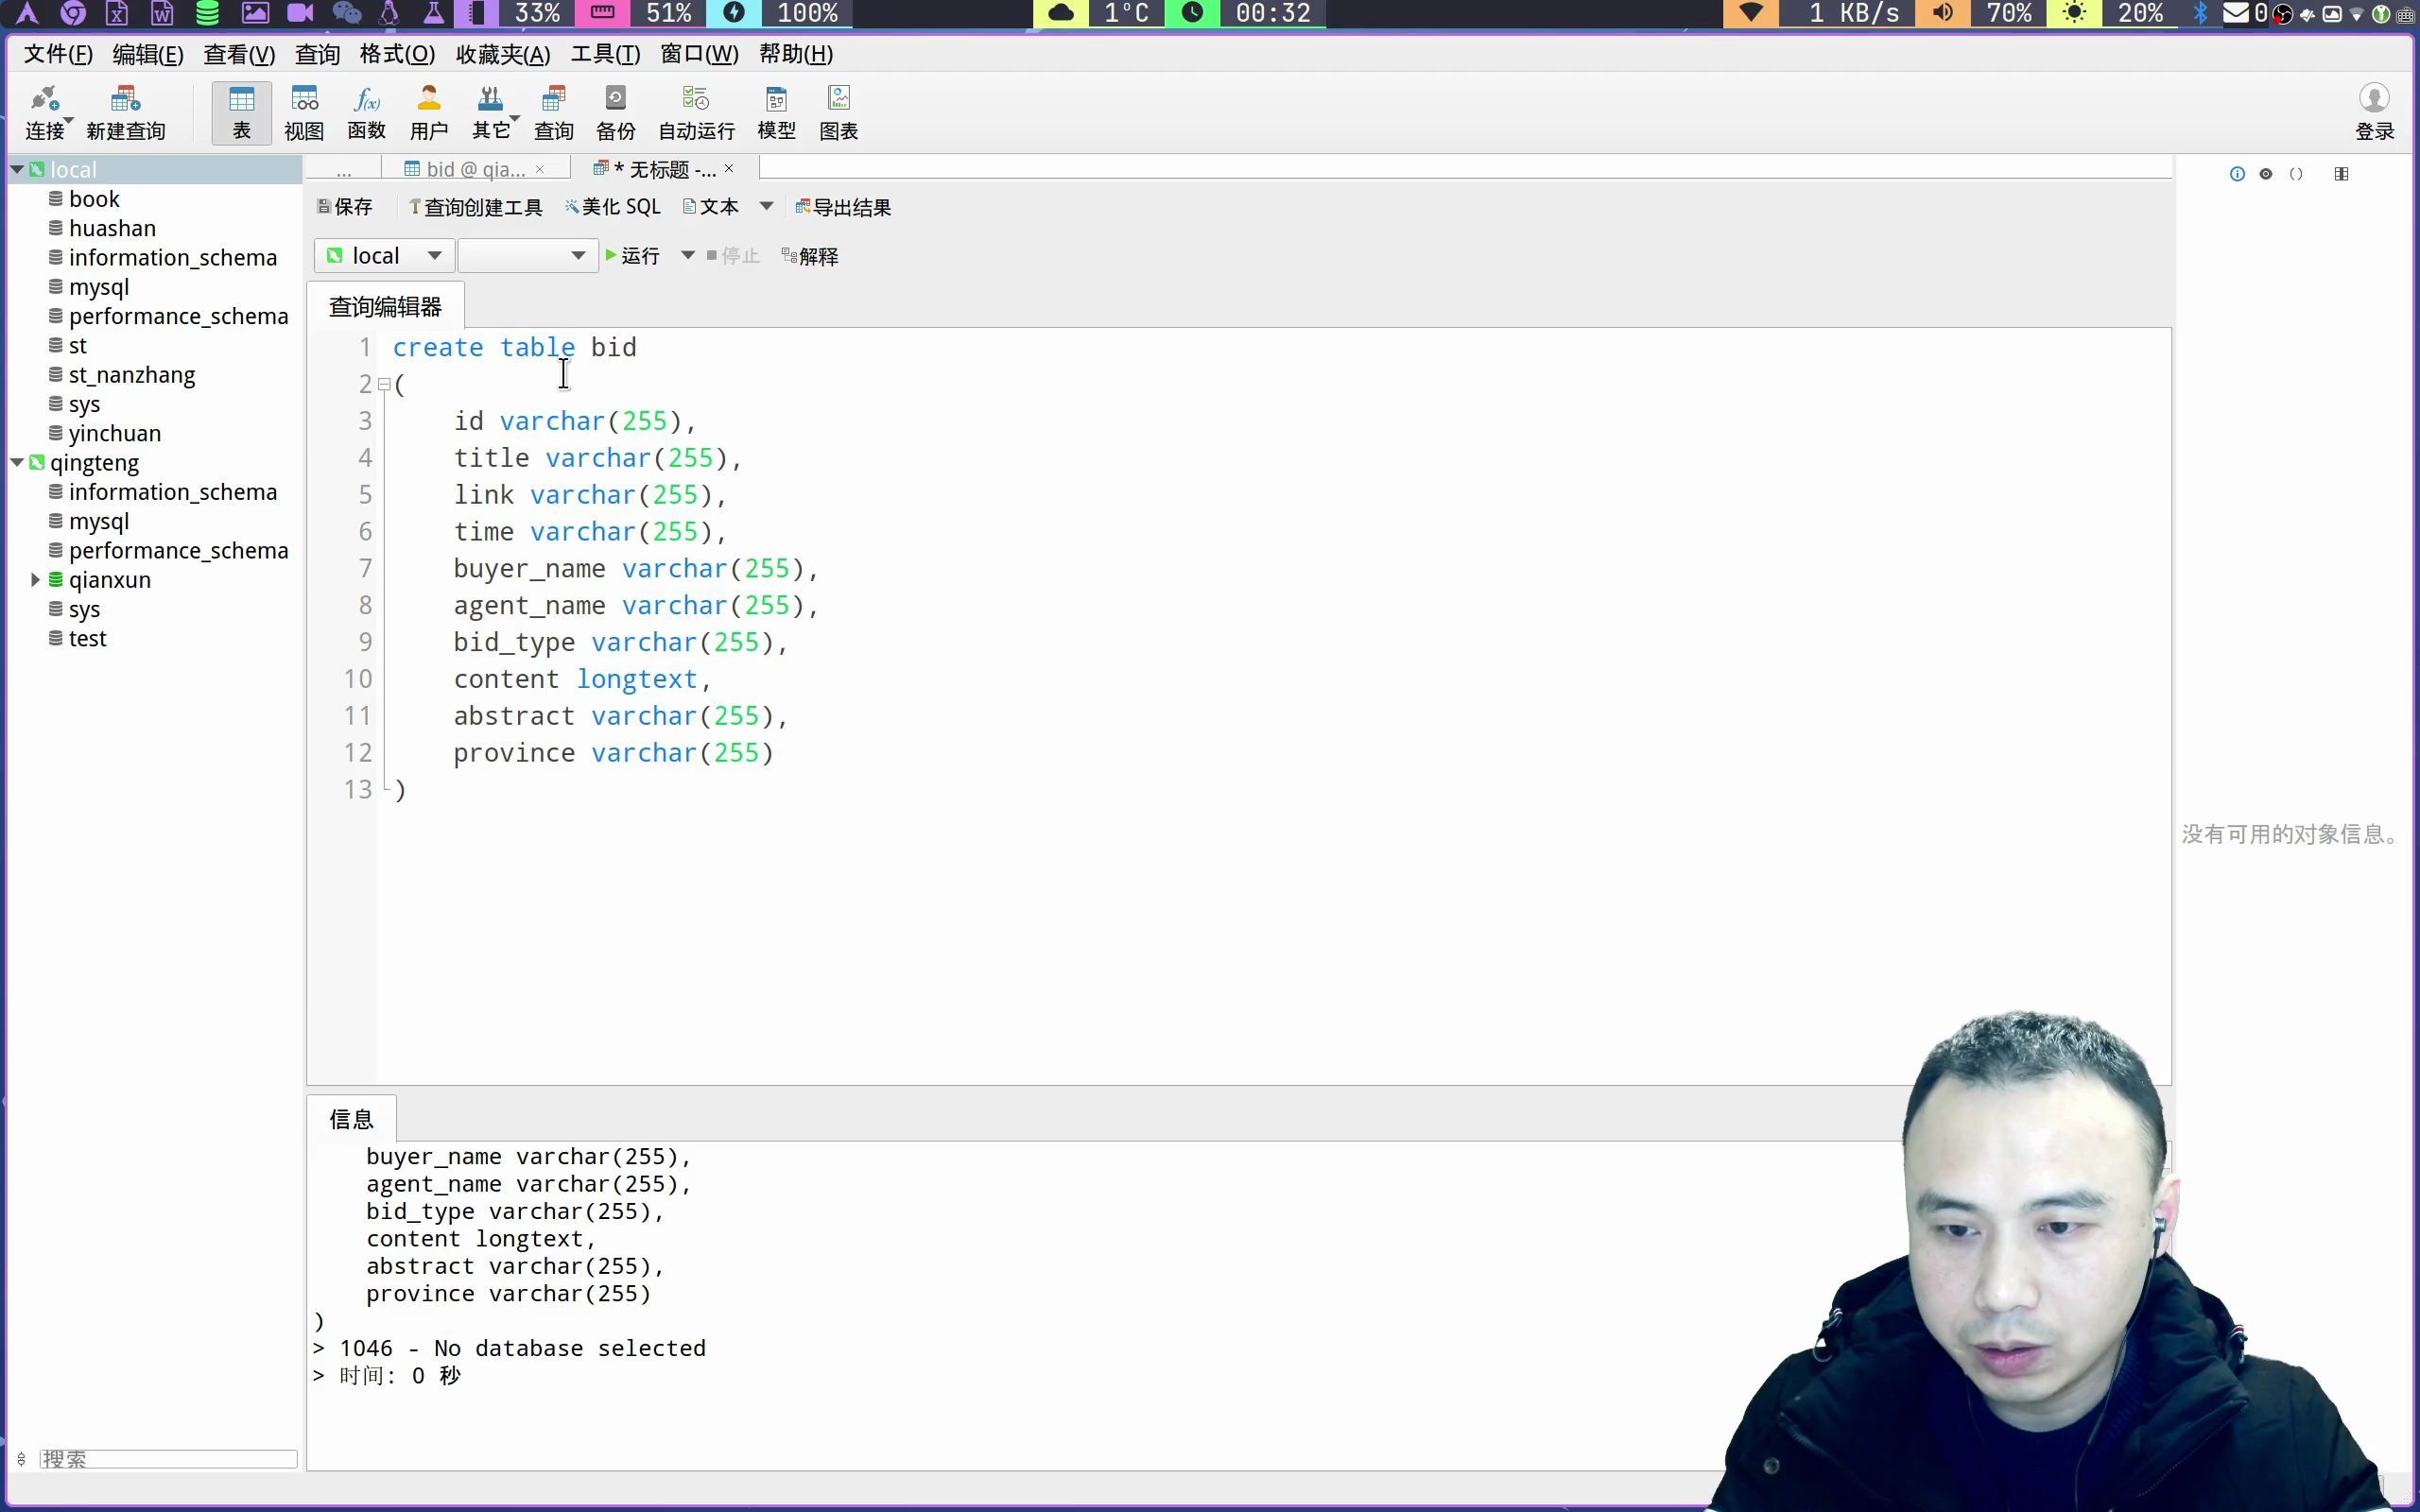The image size is (2420, 1512).
Task: Open the Favorites menu
Action: pos(502,54)
